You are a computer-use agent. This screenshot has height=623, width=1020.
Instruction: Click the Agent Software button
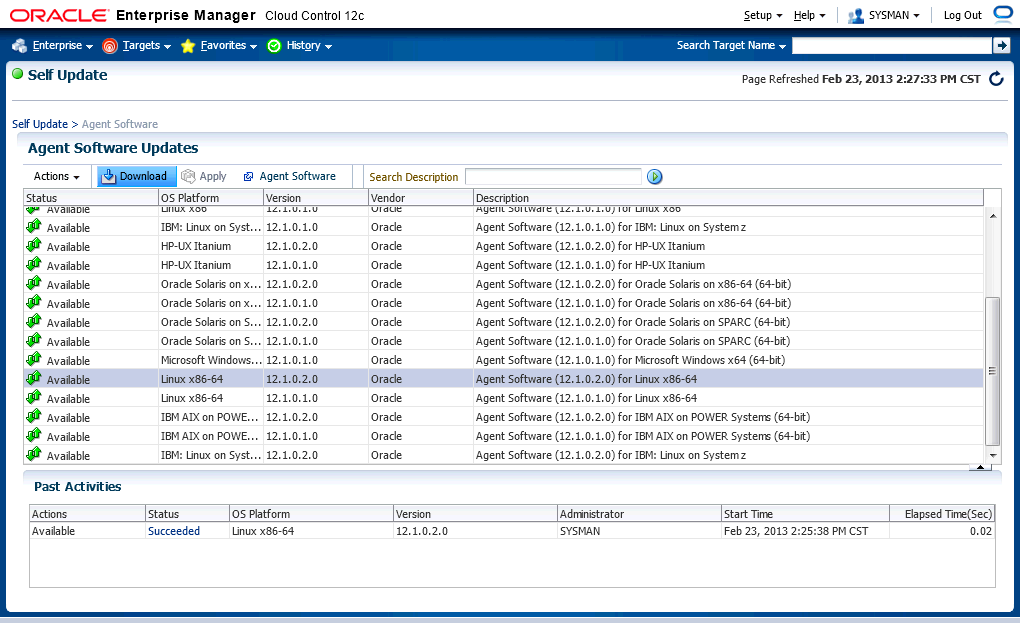[289, 176]
